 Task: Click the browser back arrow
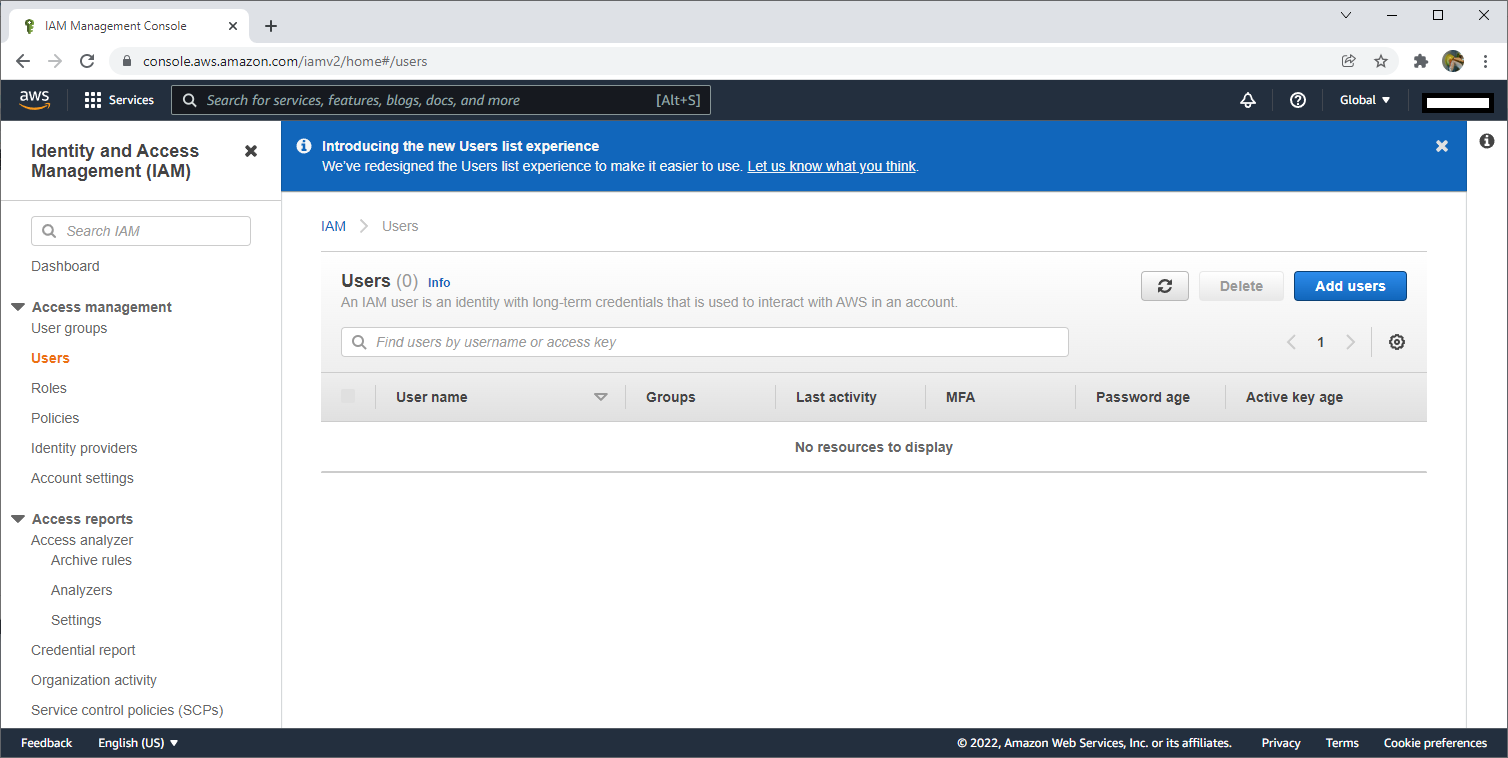pyautogui.click(x=23, y=61)
